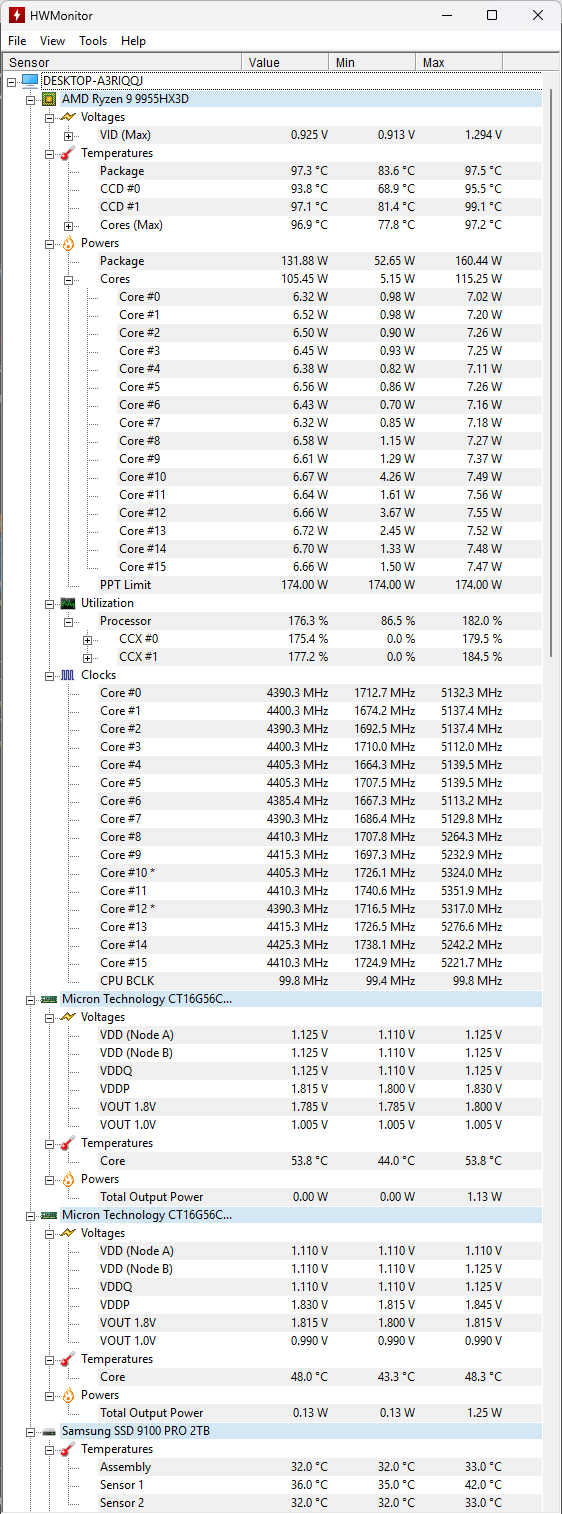Click the second Micron Technology memory module icon
The image size is (562, 1514).
(49, 1214)
